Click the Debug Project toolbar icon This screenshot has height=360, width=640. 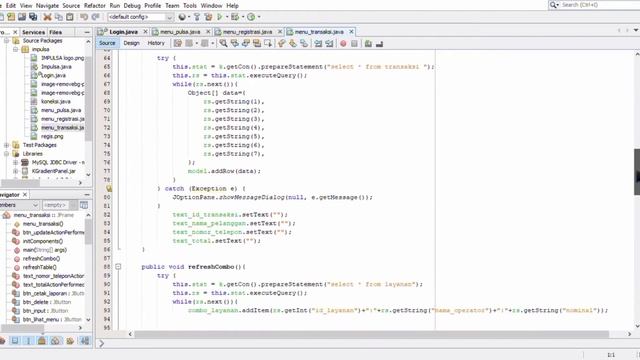click(235, 17)
